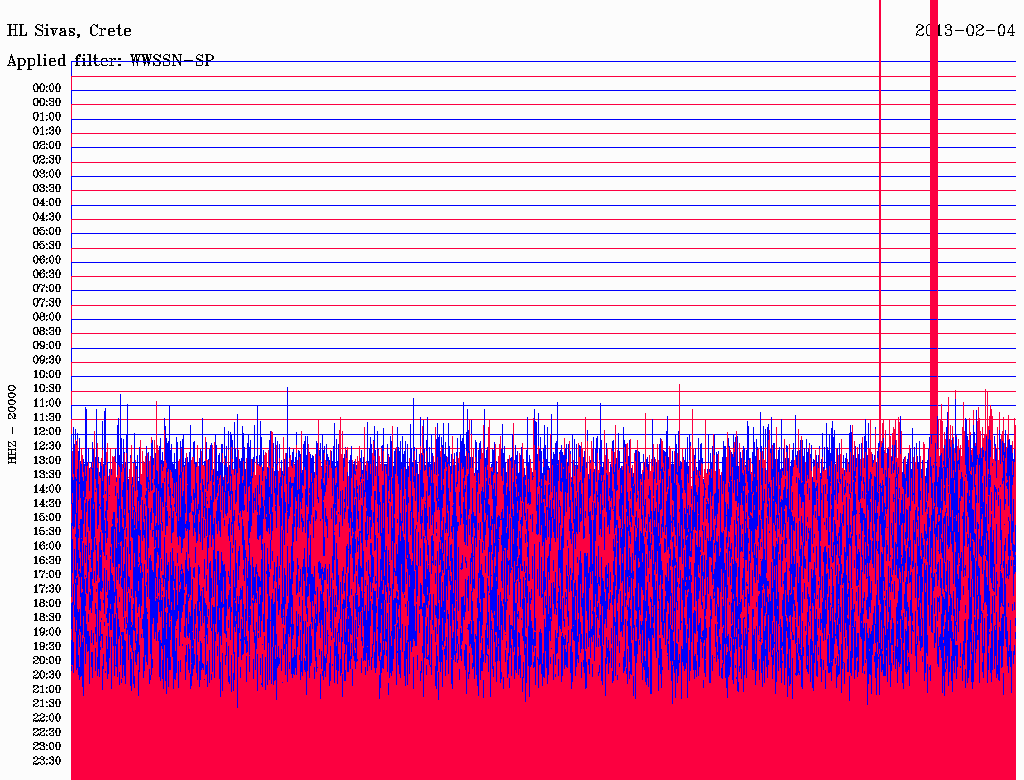
Task: Click the 19:30 time label
Action: pos(47,647)
